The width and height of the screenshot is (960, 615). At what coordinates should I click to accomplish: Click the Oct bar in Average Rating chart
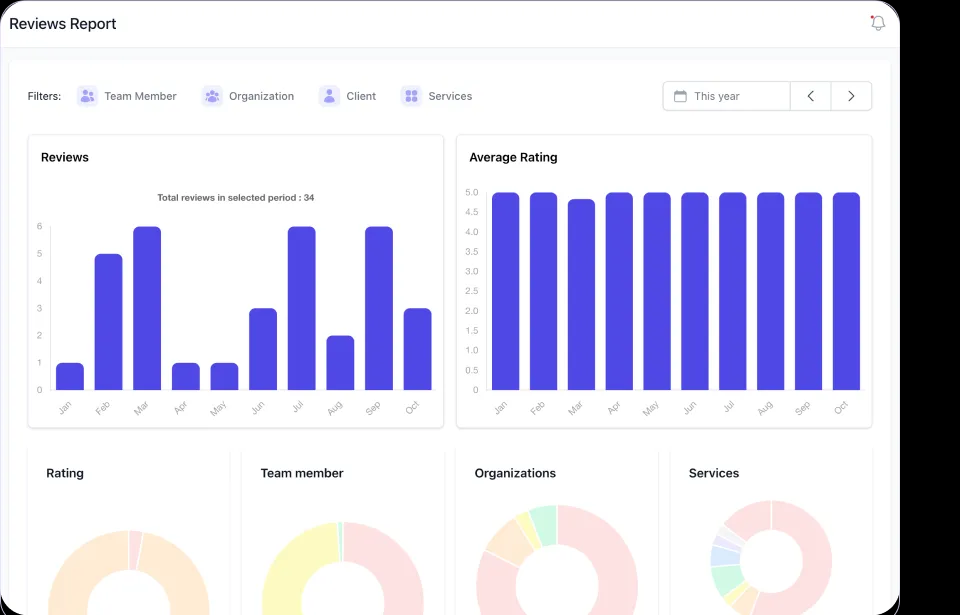pos(846,292)
